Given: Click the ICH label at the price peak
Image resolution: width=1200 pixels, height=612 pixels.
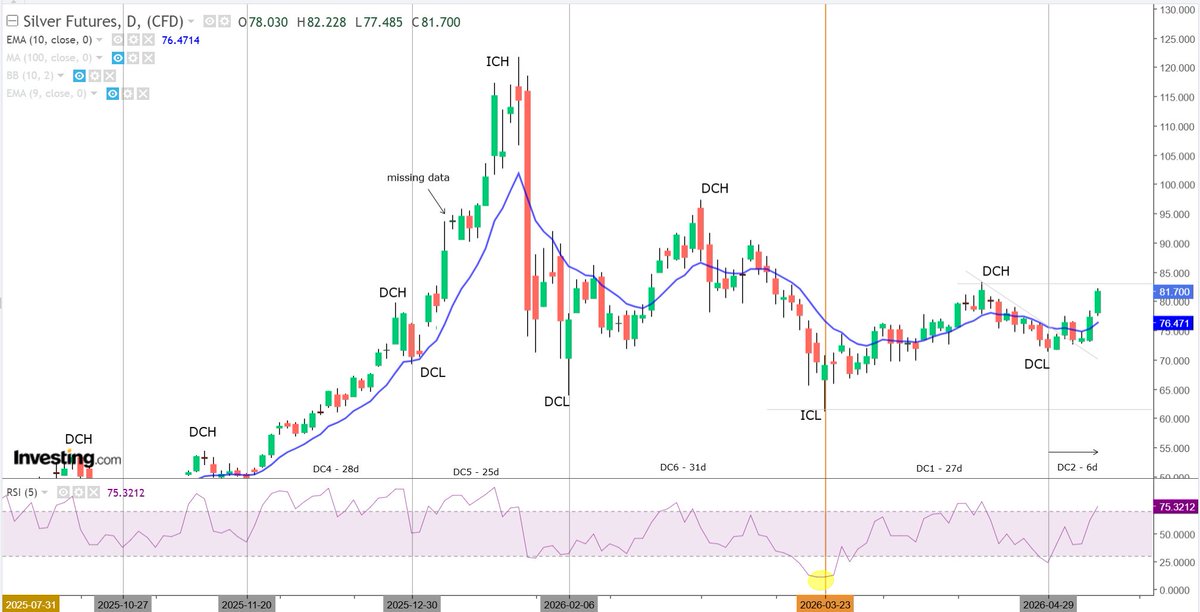Looking at the screenshot, I should click(x=498, y=62).
